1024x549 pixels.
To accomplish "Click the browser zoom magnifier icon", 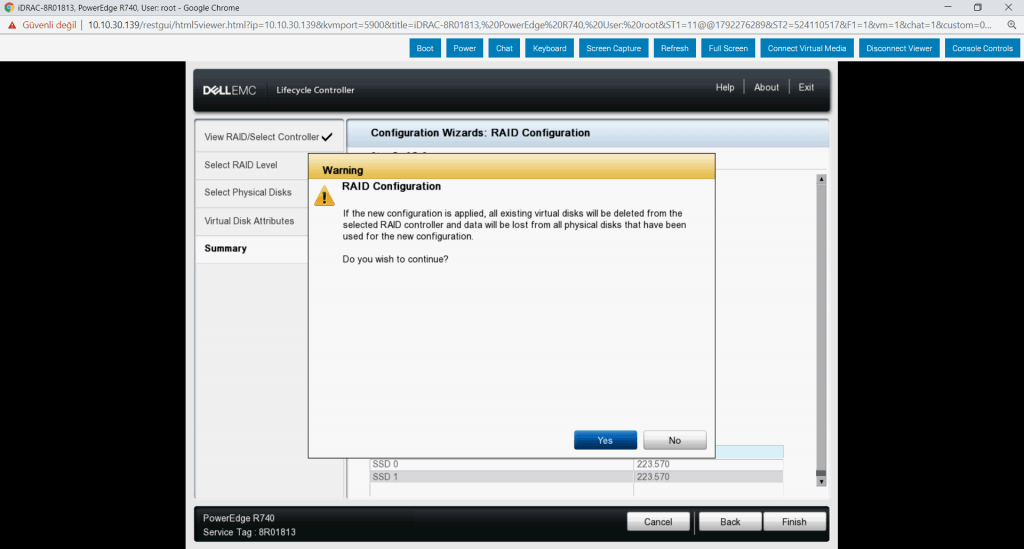I will (1011, 24).
